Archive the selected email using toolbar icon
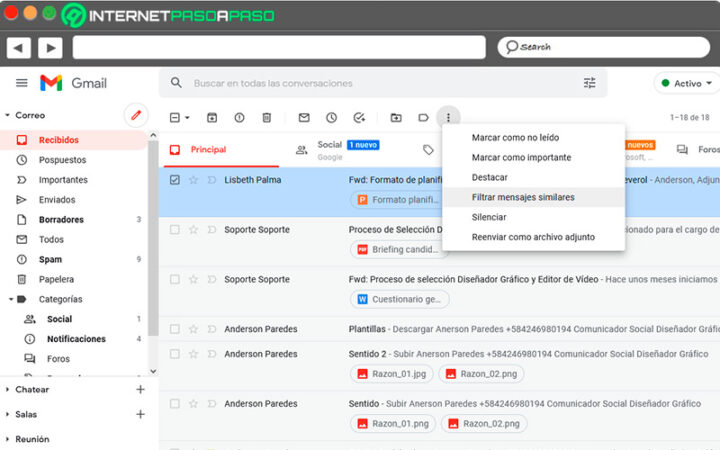 click(212, 118)
